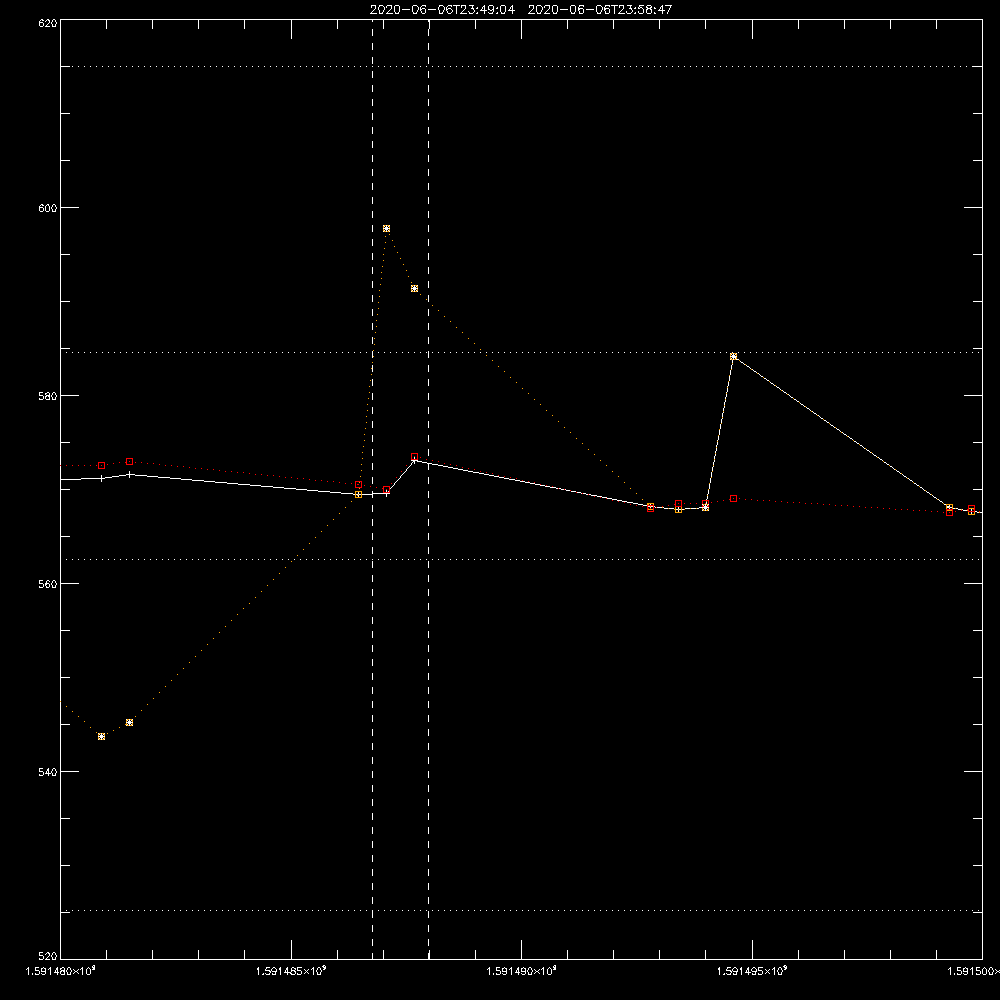Click the dotted horizontal limit line near 525
Viewport: 1000px width, 1000px height.
(x=521, y=911)
